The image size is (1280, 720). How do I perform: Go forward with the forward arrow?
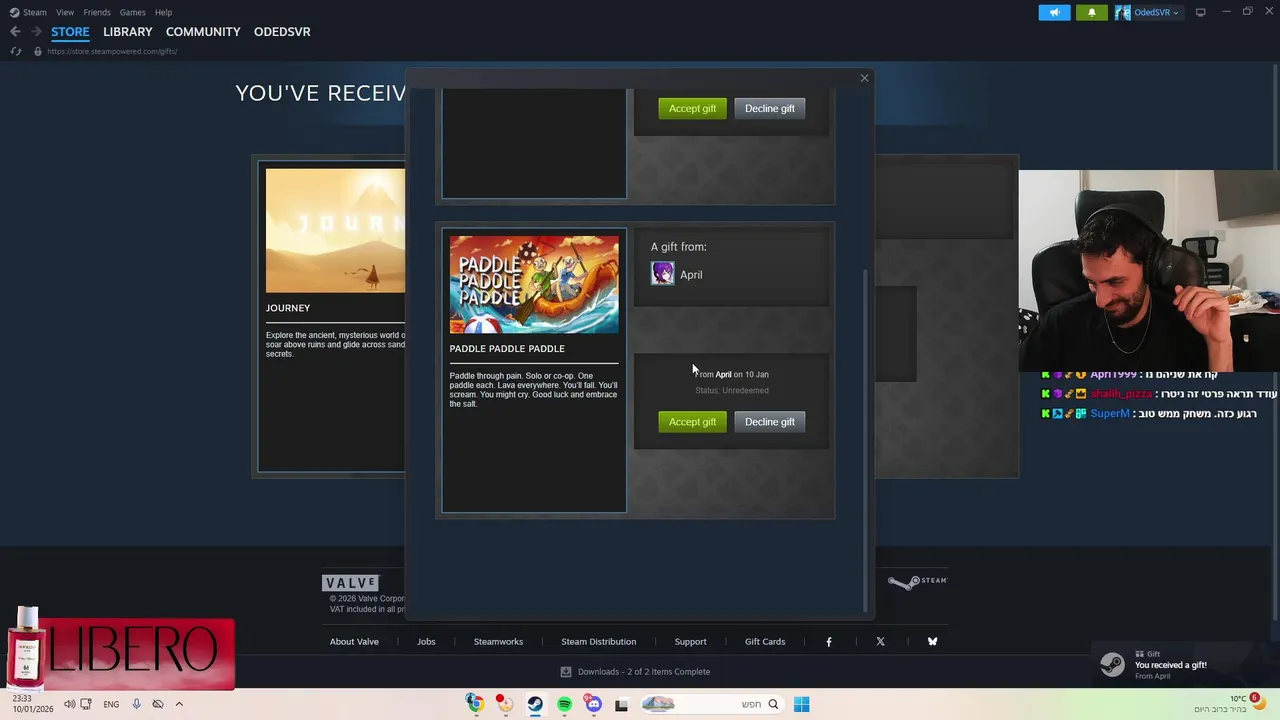pyautogui.click(x=36, y=32)
